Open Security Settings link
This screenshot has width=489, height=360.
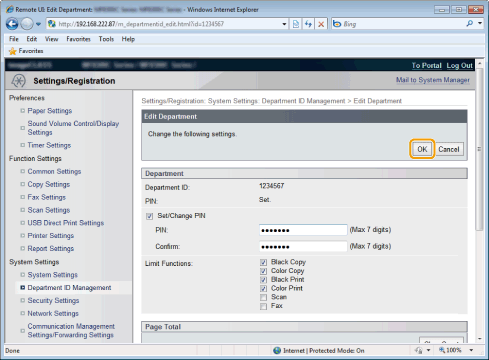(x=53, y=300)
